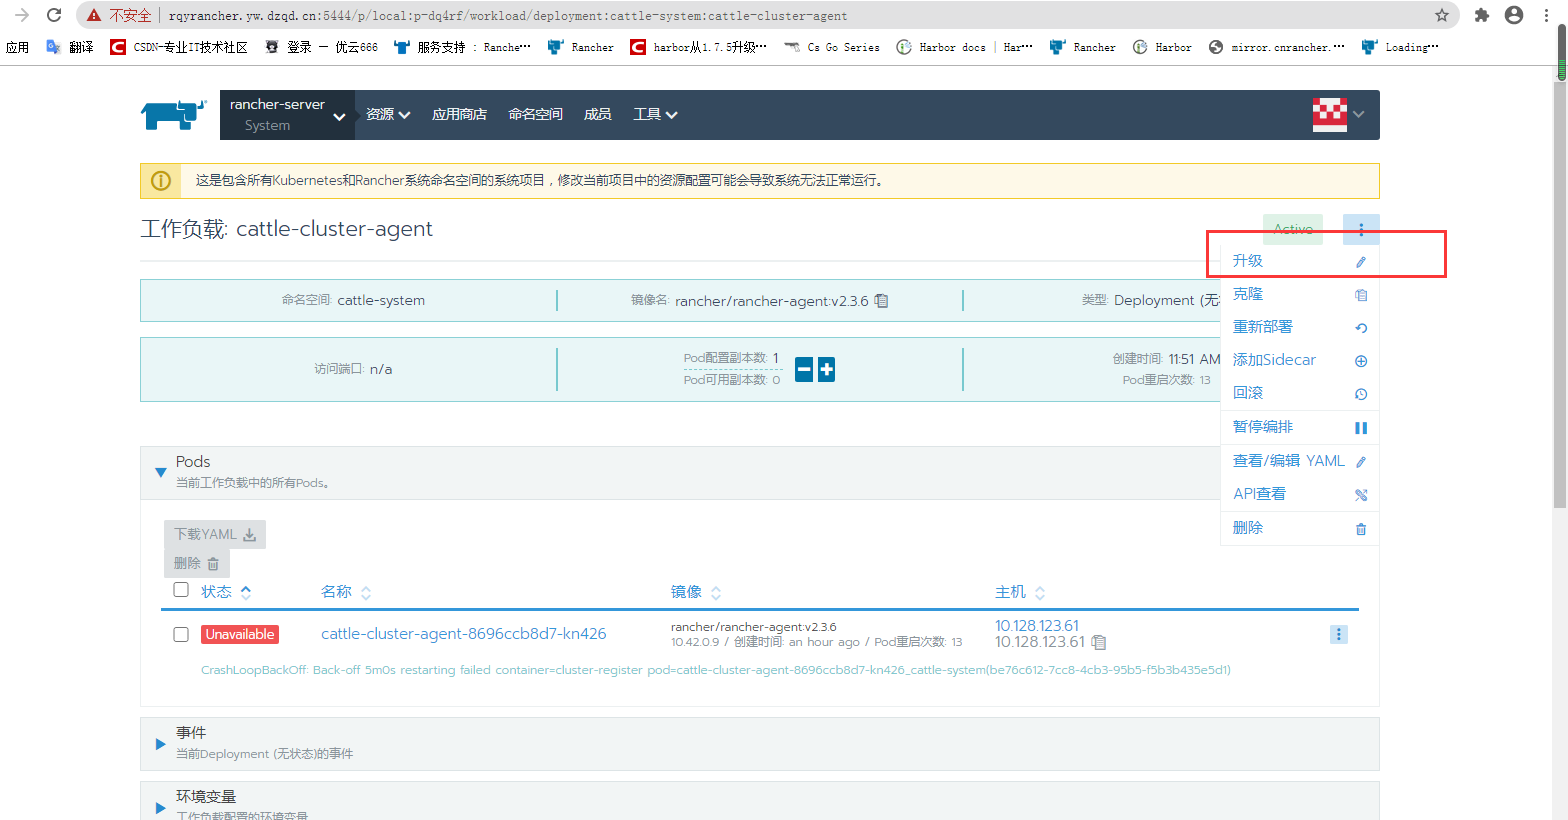Expand the 工具 navigation dropdown
1568x820 pixels.
[655, 115]
